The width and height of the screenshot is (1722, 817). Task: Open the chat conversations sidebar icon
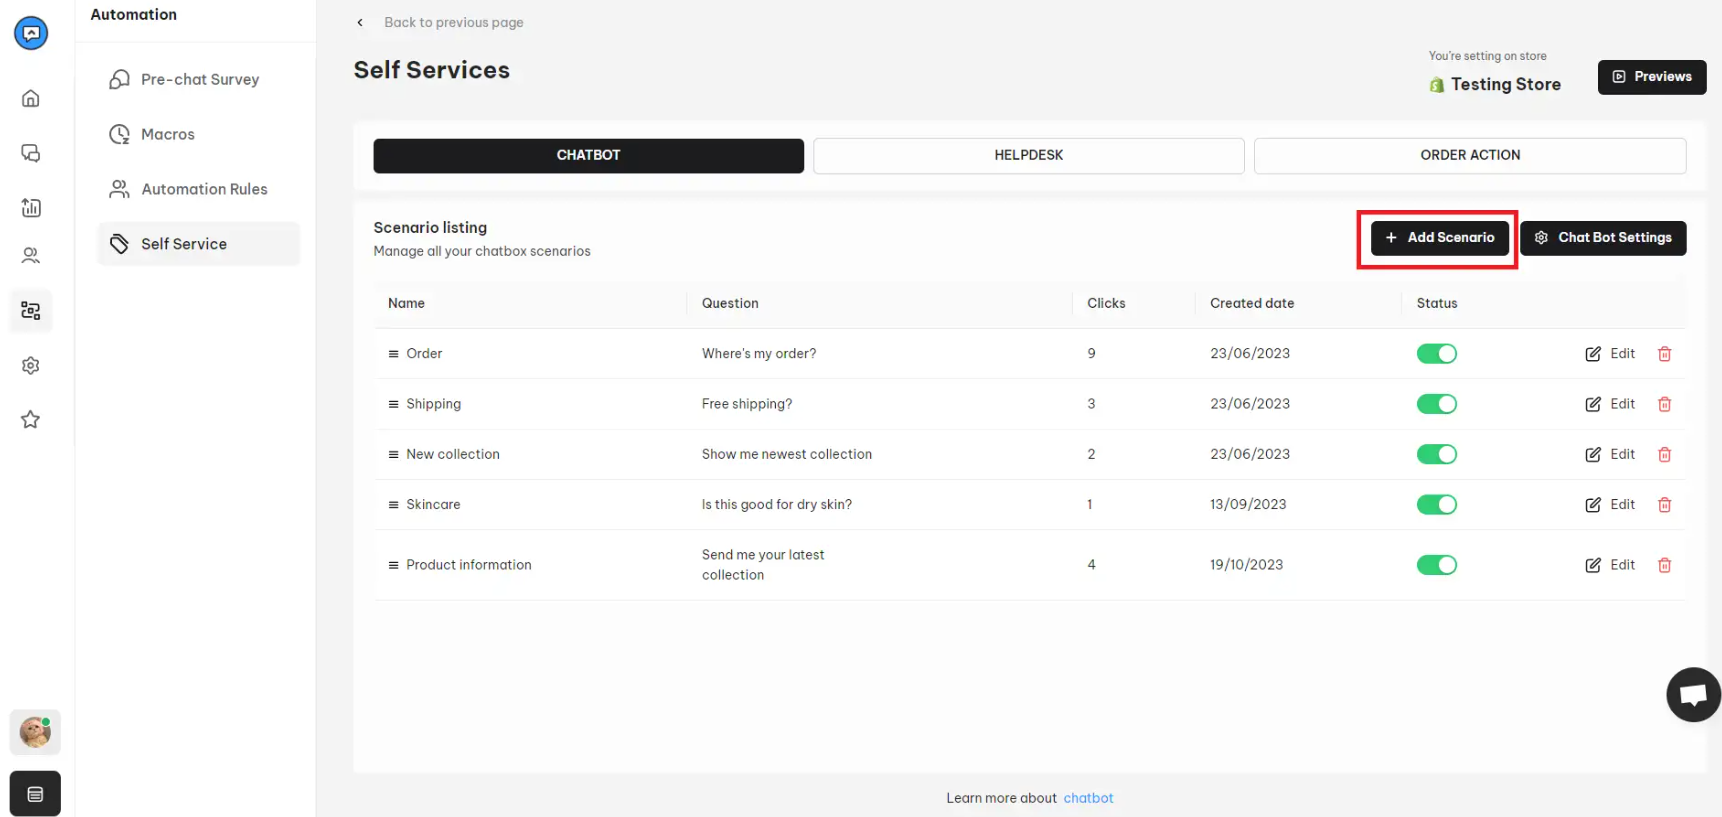tap(31, 153)
